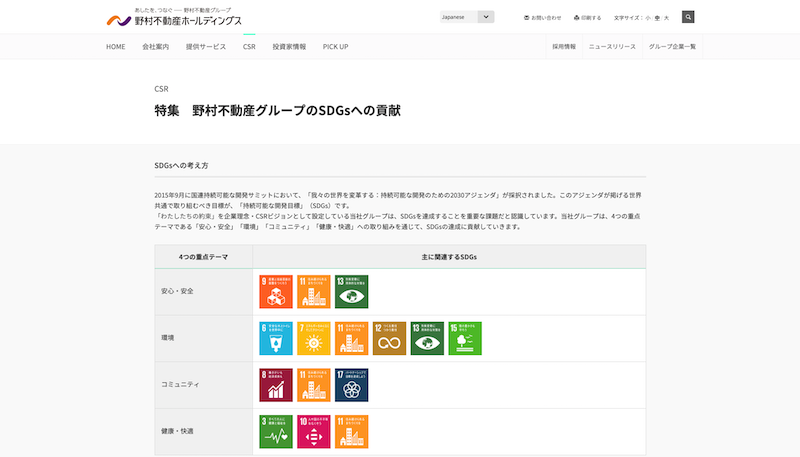Click the page title 特集 野村不動産グループのSDGsへの貢献
The image size is (800, 457).
point(278,111)
